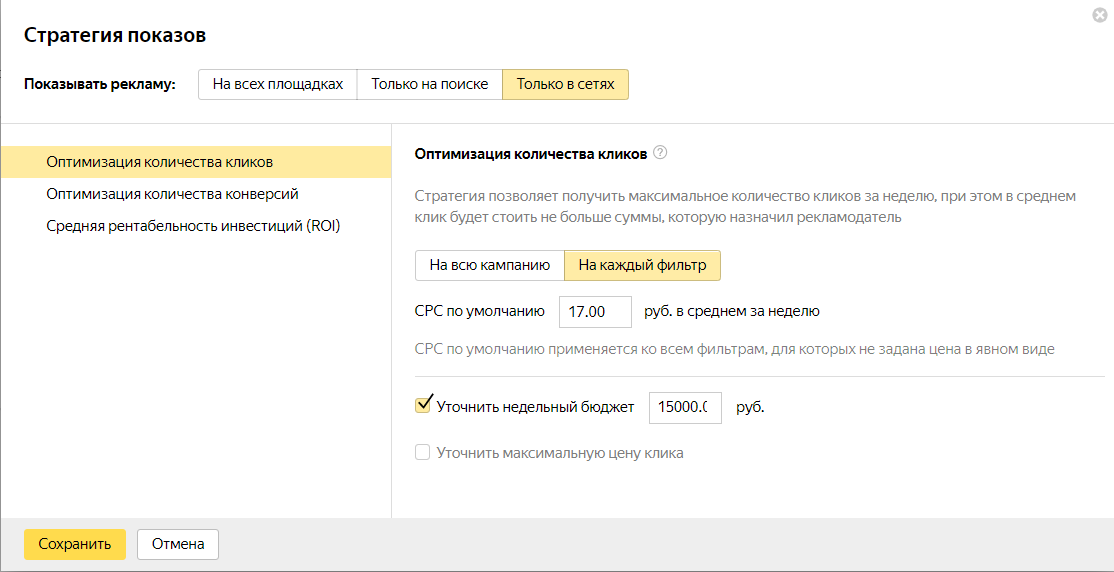Image resolution: width=1114 pixels, height=572 pixels.
Task: Uncheck the Уточнить недельный бюджет checkbox
Action: point(423,406)
